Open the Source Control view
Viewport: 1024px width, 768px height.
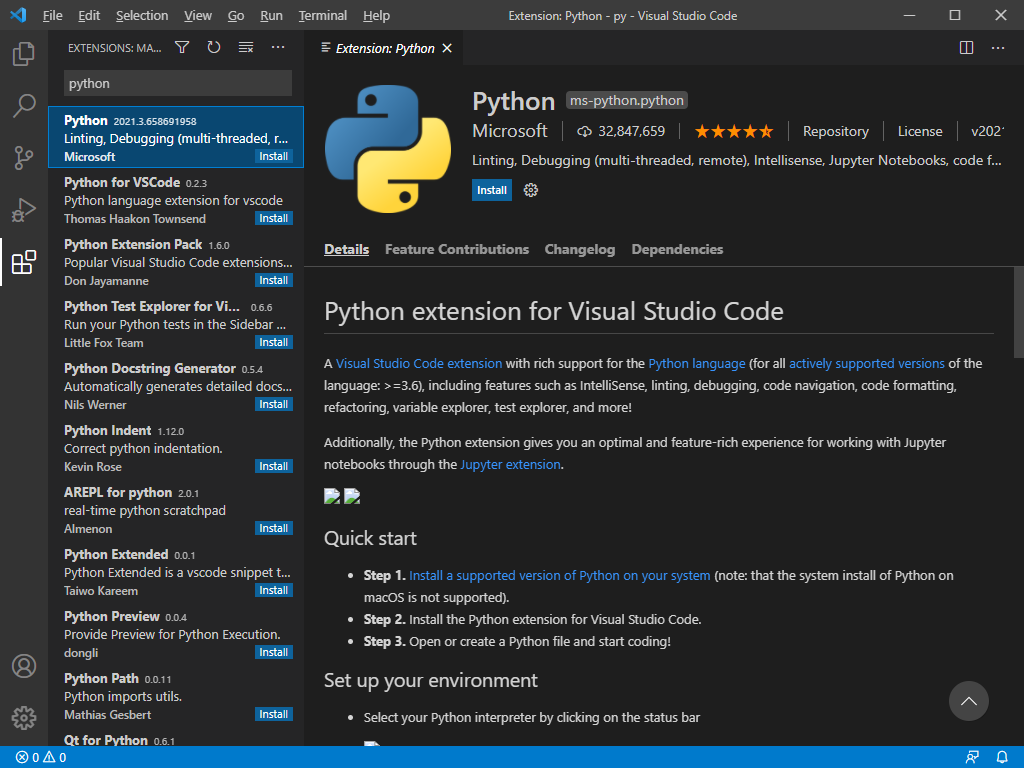pos(24,157)
